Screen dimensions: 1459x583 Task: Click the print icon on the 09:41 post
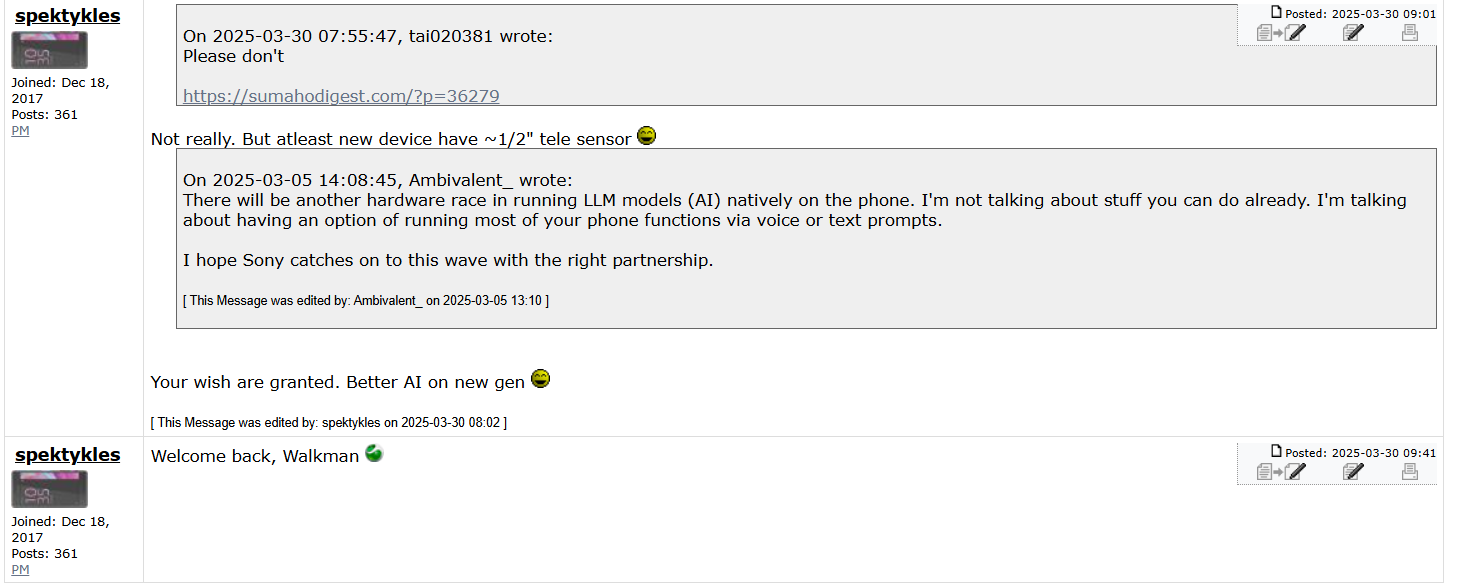[1409, 472]
